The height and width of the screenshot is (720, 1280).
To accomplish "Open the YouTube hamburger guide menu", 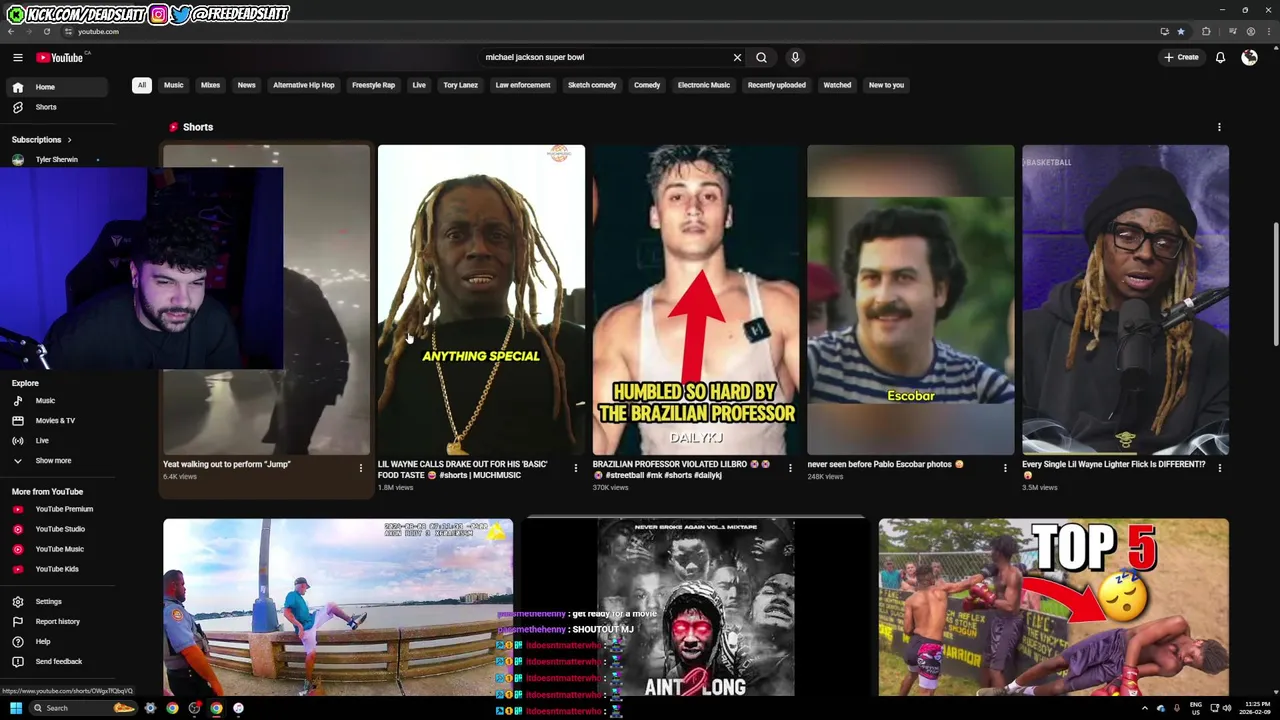I will [x=17, y=57].
